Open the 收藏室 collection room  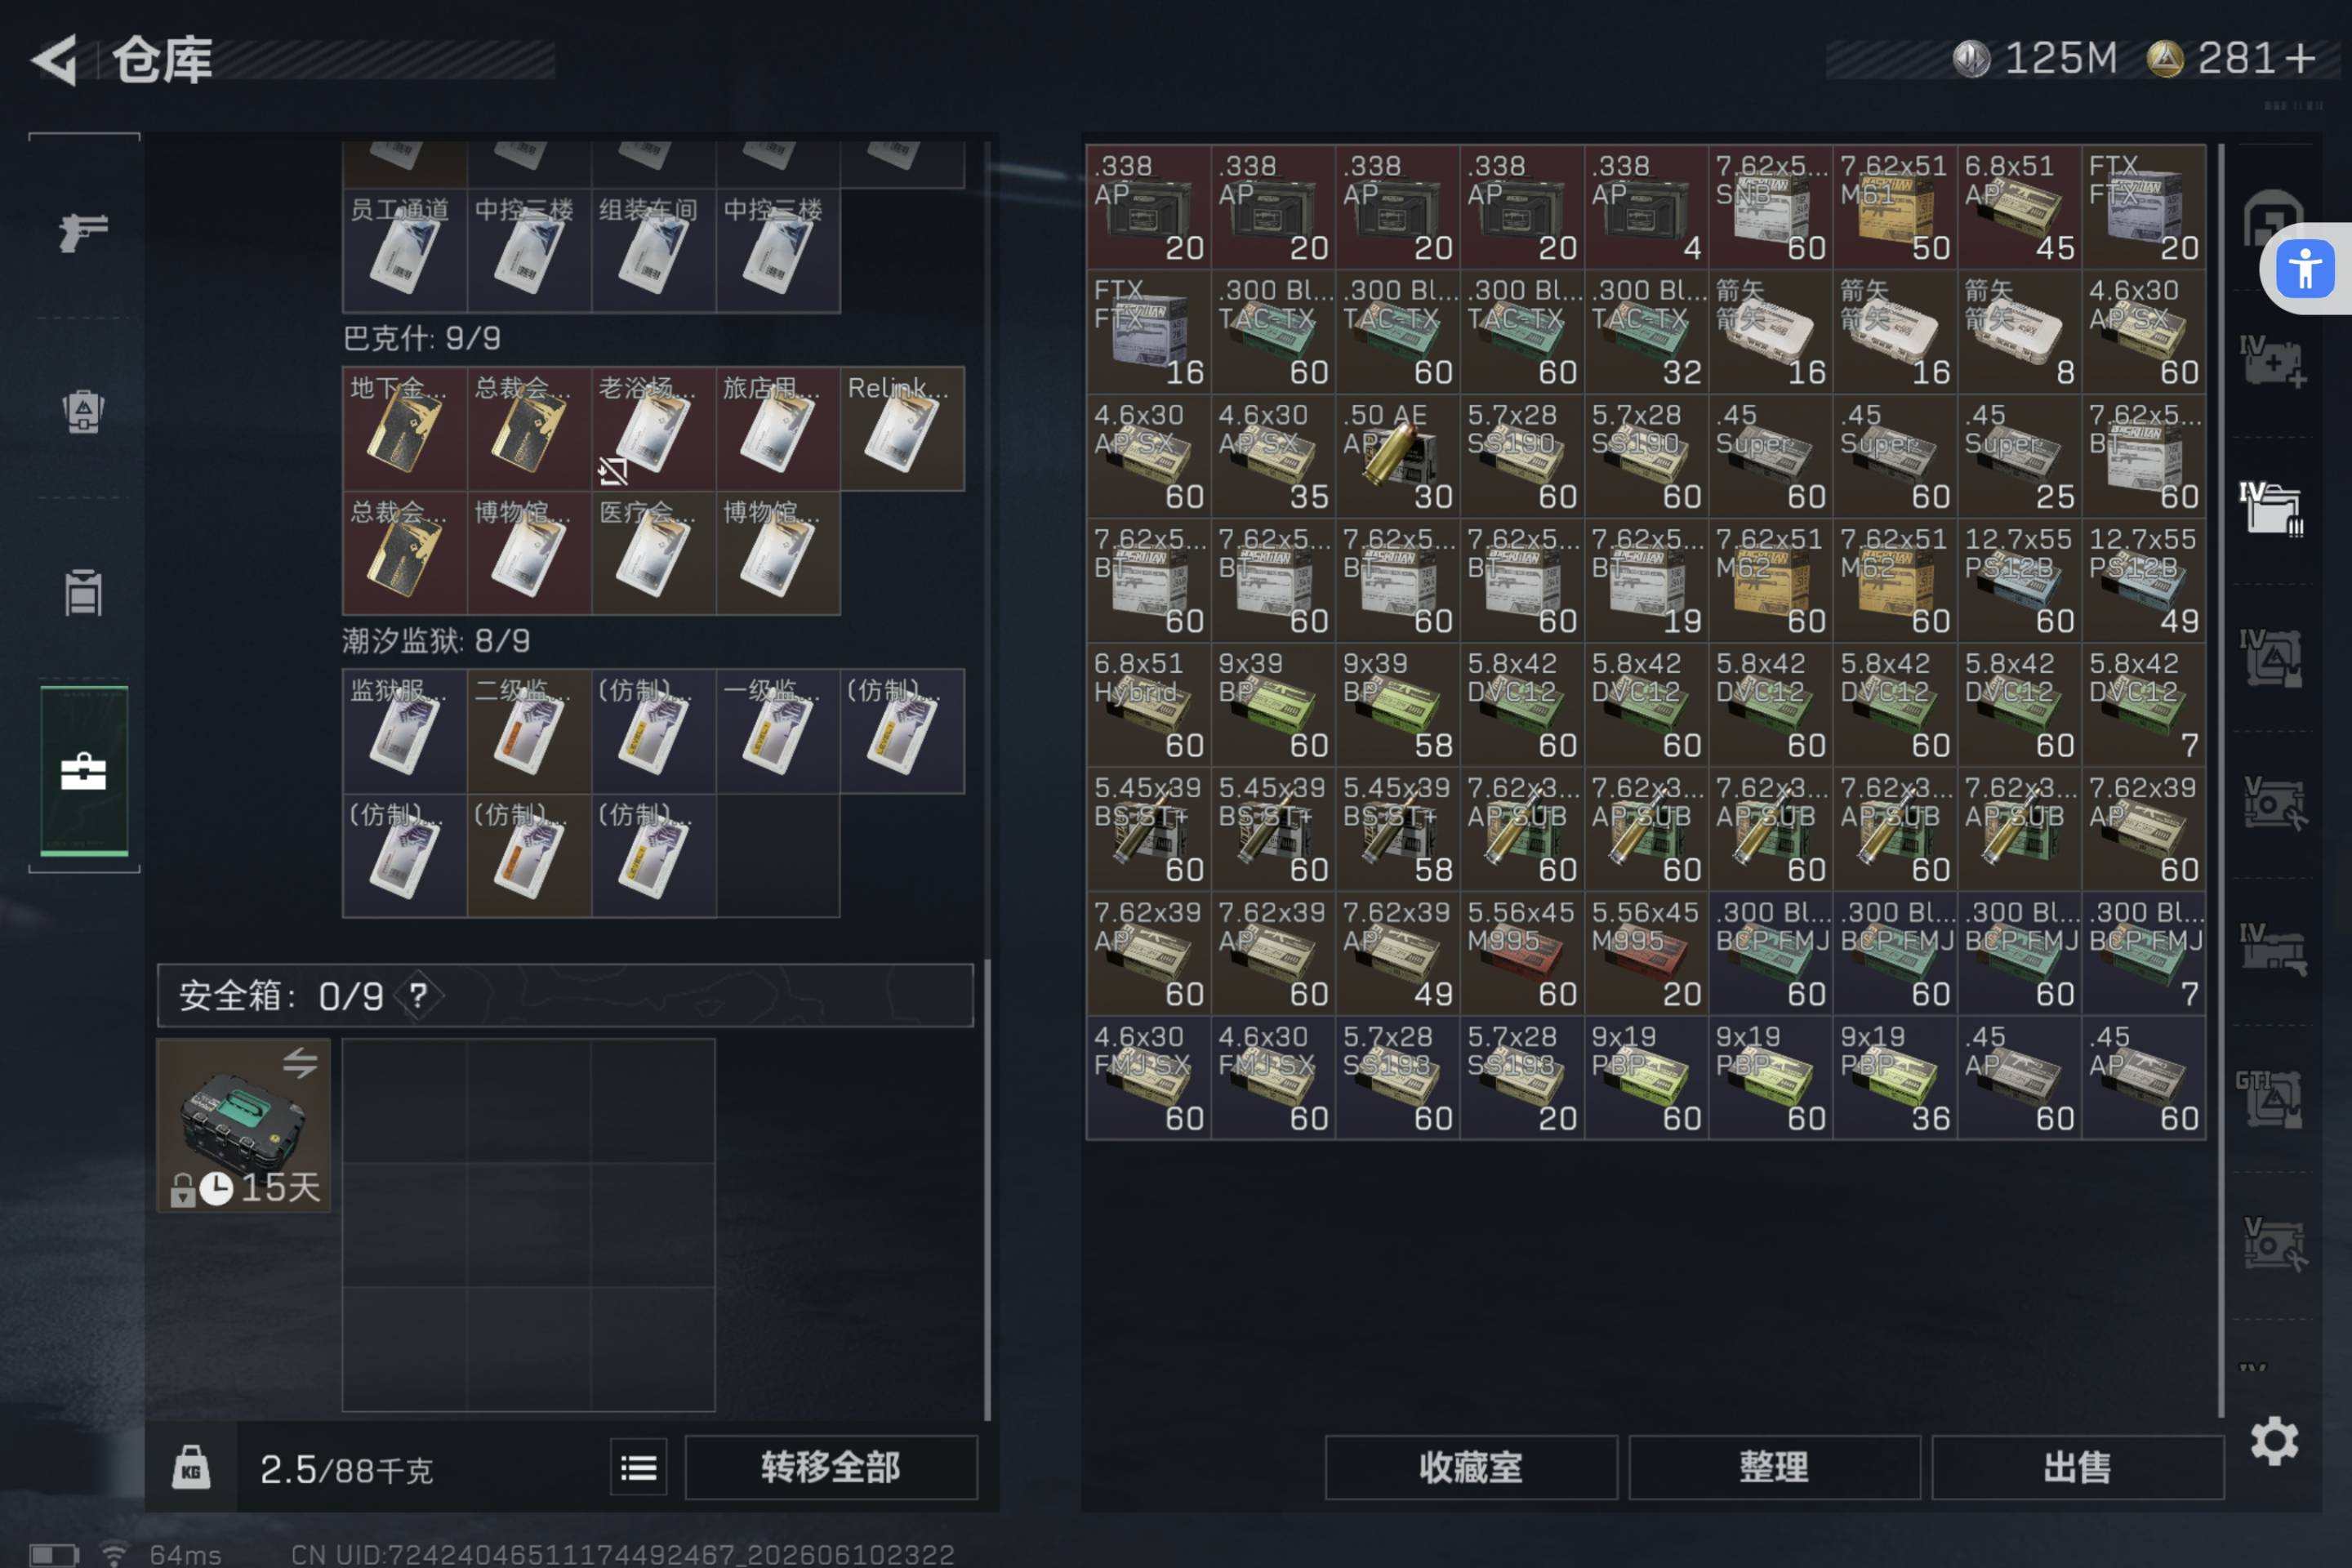[x=1471, y=1467]
